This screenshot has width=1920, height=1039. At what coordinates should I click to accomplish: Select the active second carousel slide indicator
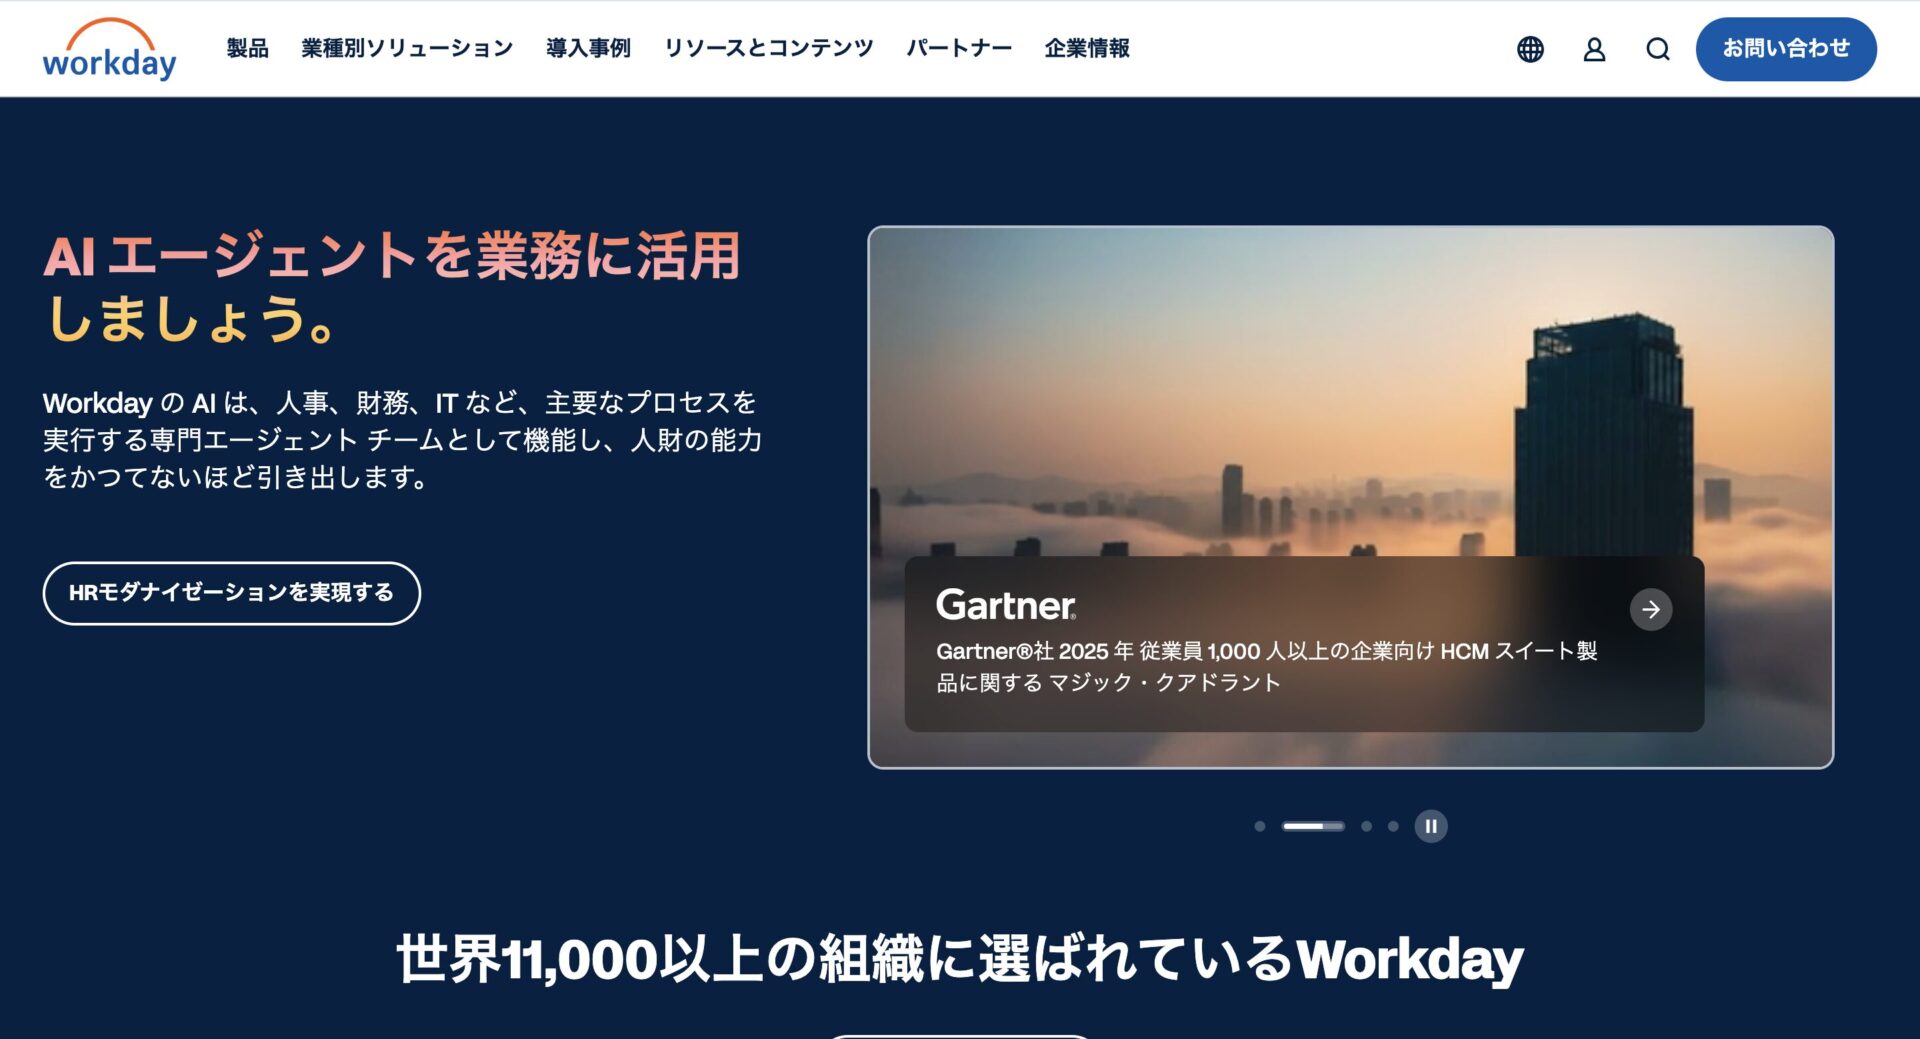(1314, 826)
